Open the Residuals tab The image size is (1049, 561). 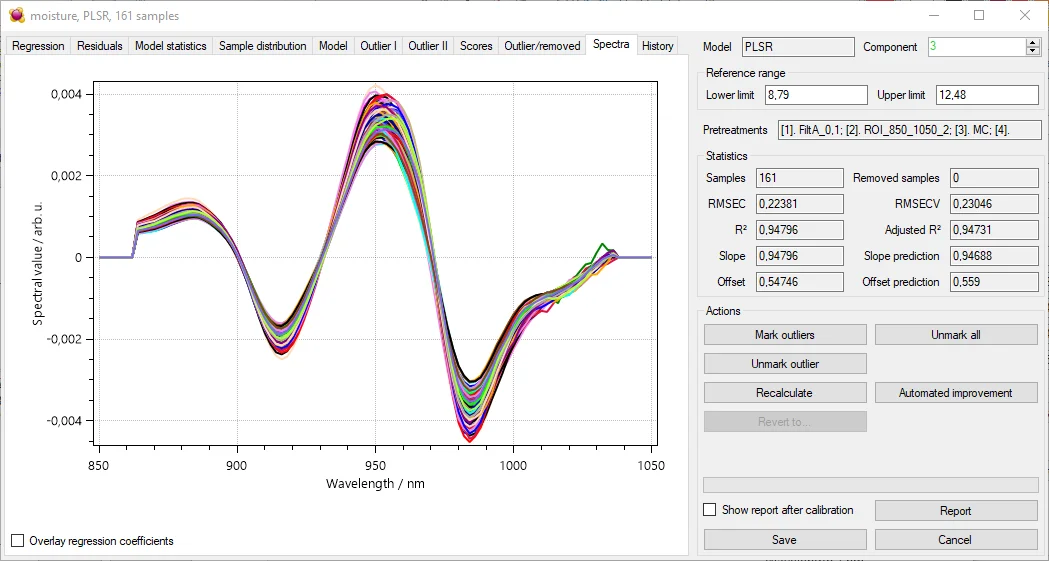100,46
